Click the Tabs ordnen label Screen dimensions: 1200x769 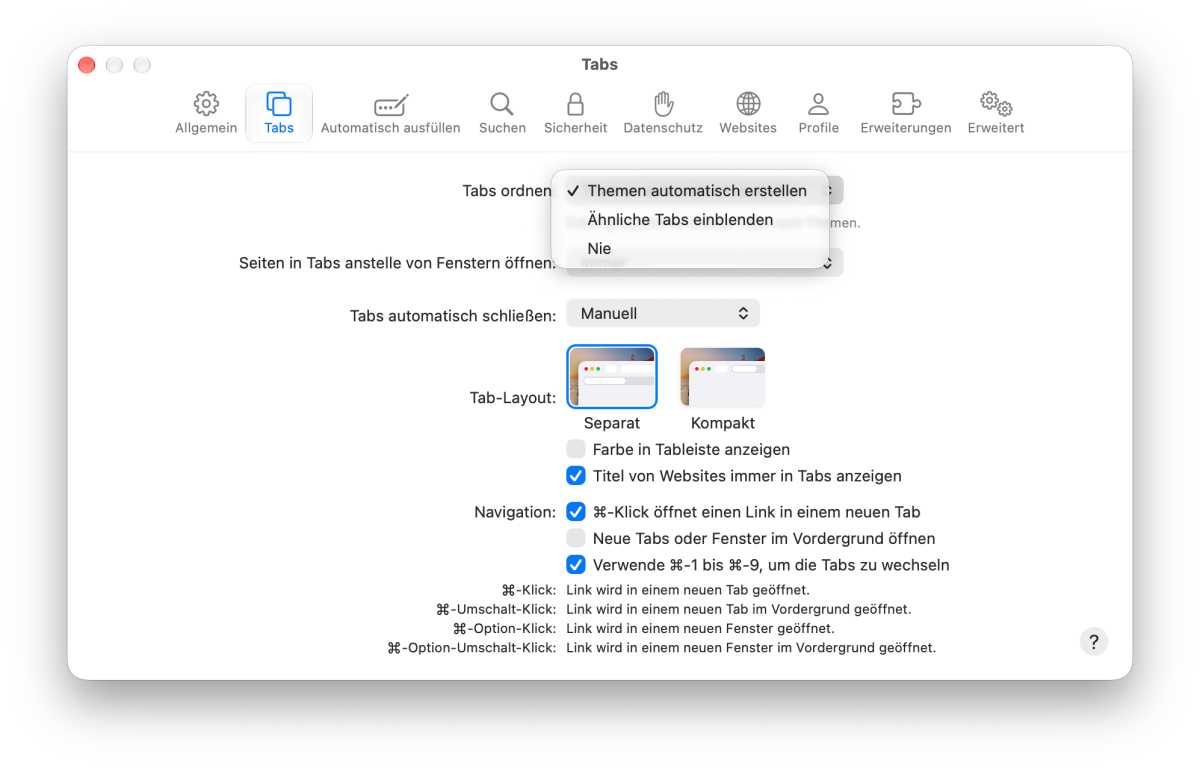[507, 191]
